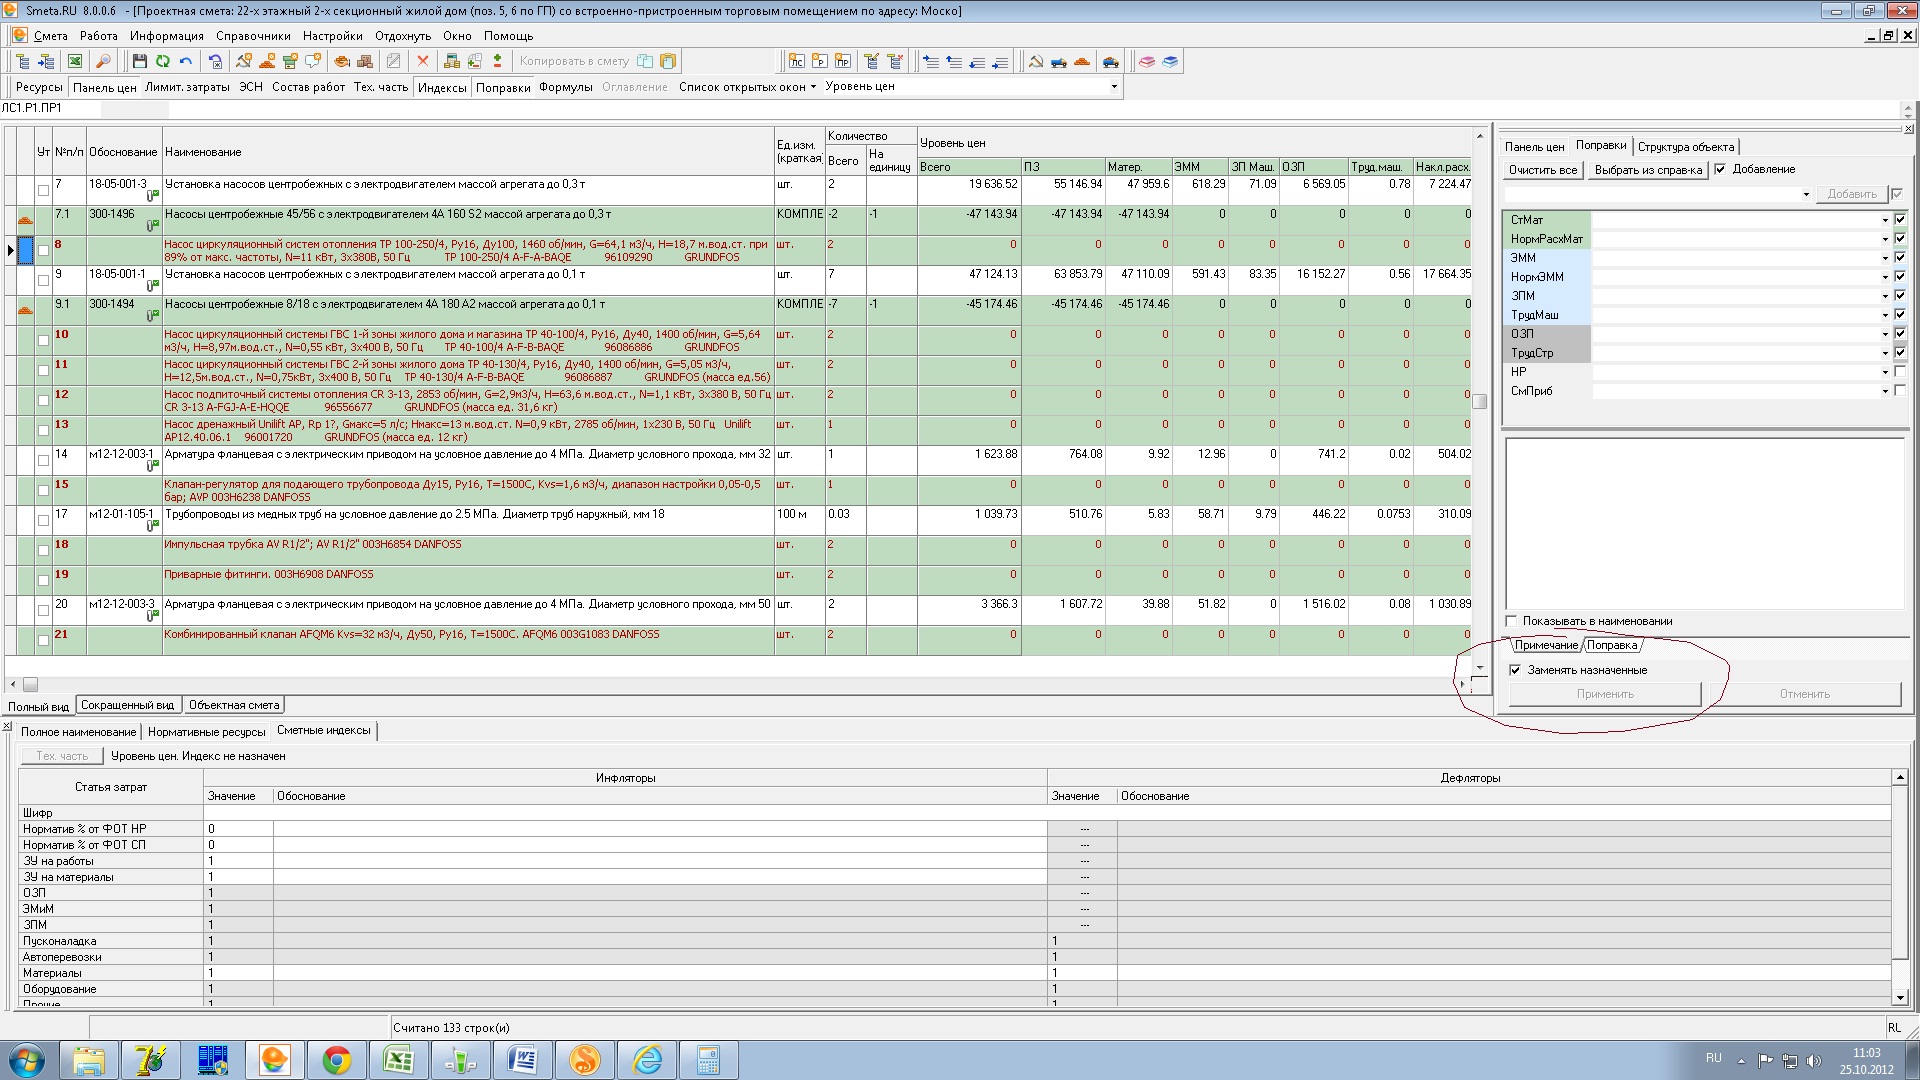The height and width of the screenshot is (1080, 1920).
Task: Click the calculator toolbar icon
Action: 452,61
